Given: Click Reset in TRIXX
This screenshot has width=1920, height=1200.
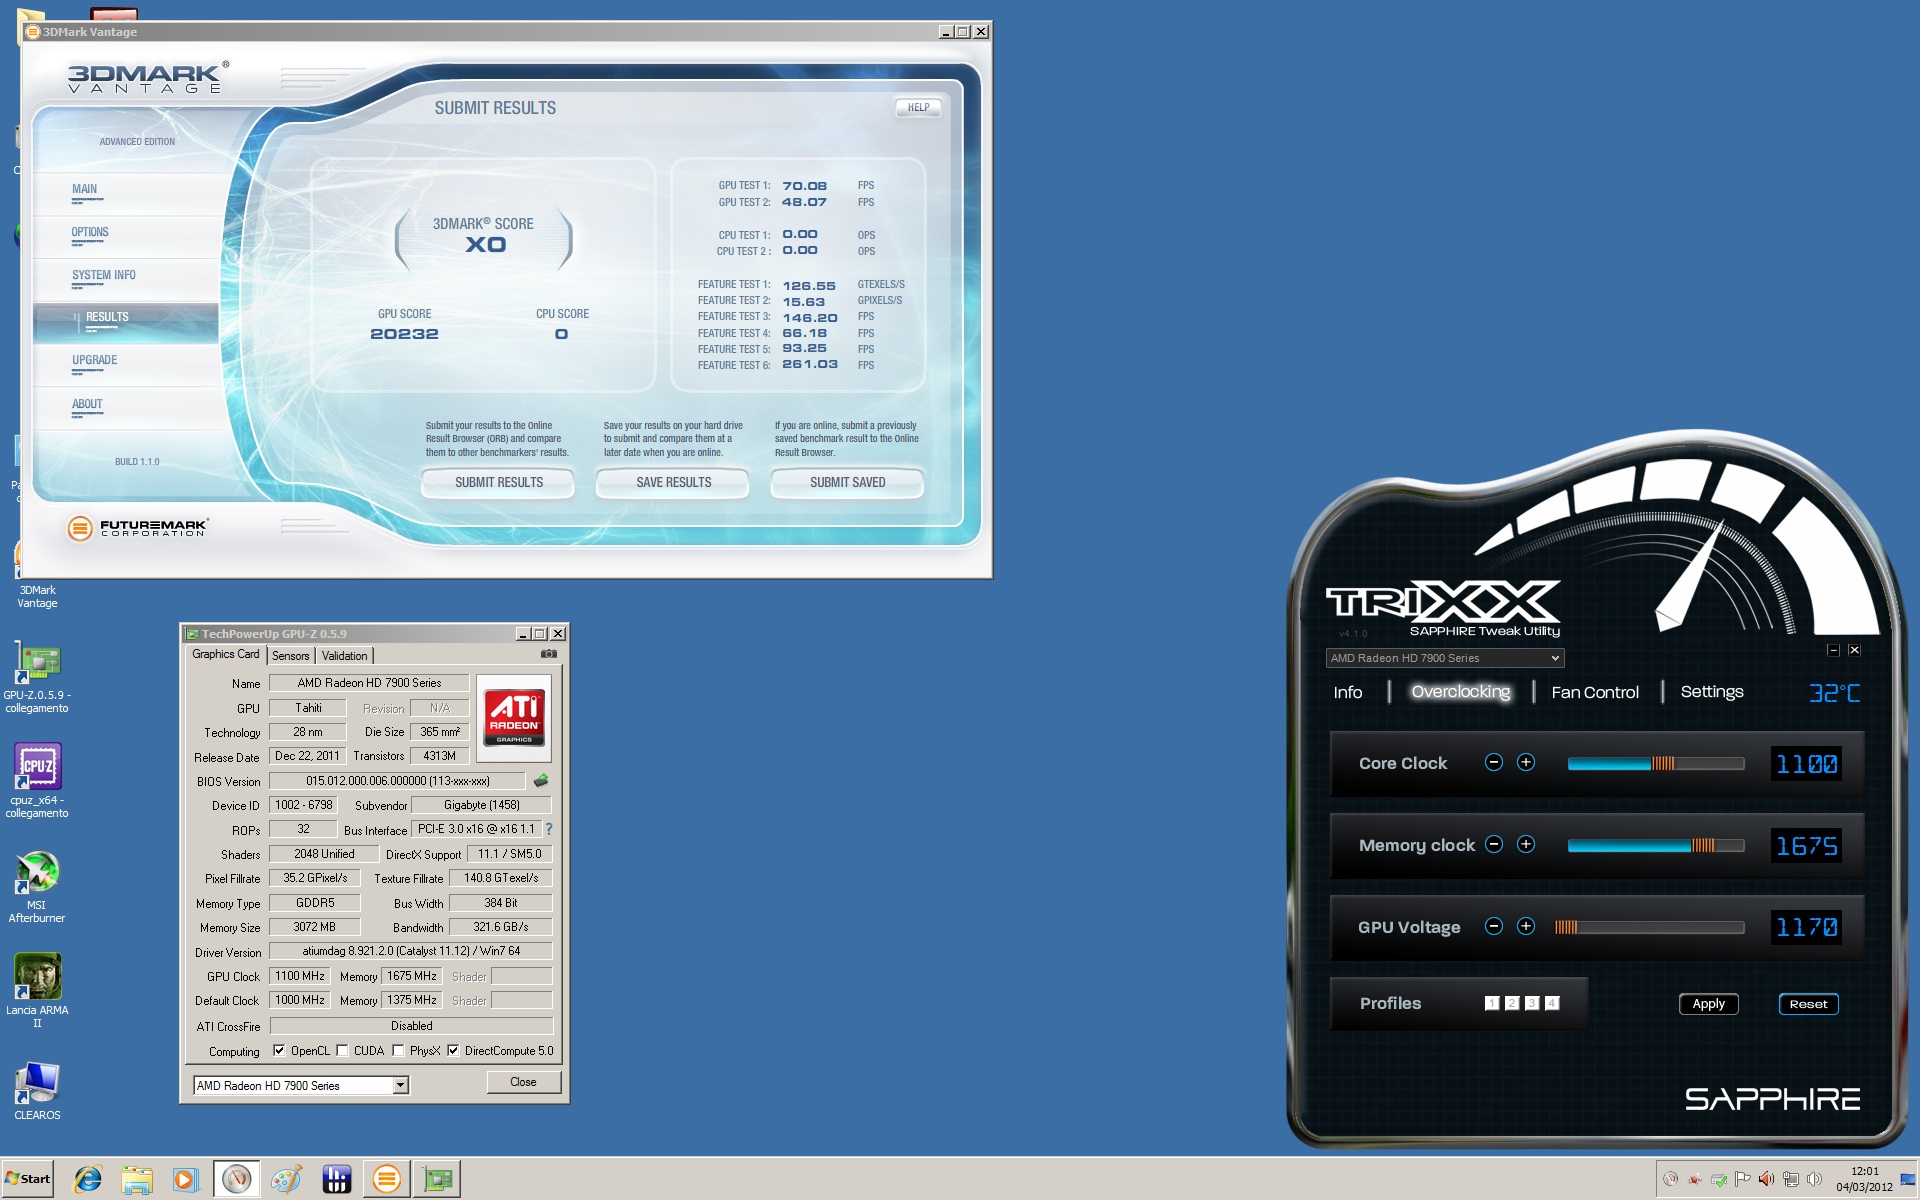Looking at the screenshot, I should [1808, 1004].
